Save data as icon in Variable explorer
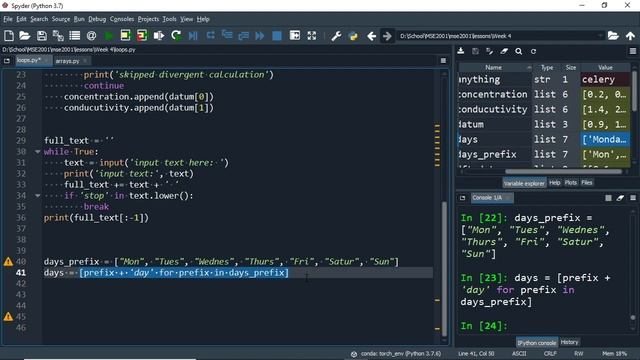The width and height of the screenshot is (640, 360). click(475, 51)
